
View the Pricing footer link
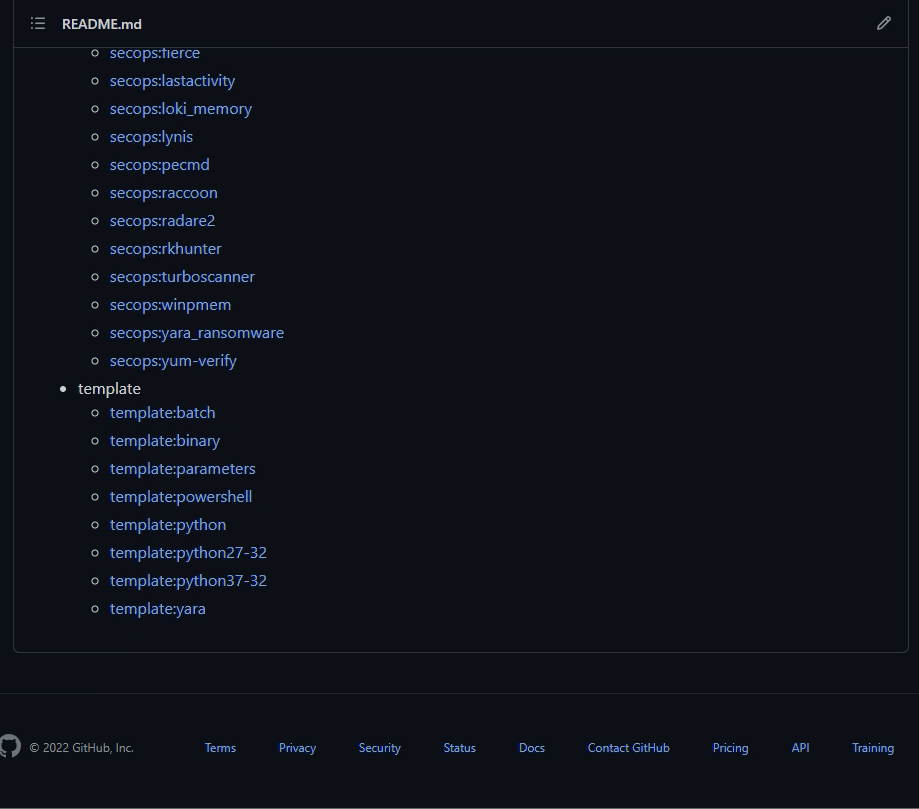[730, 747]
